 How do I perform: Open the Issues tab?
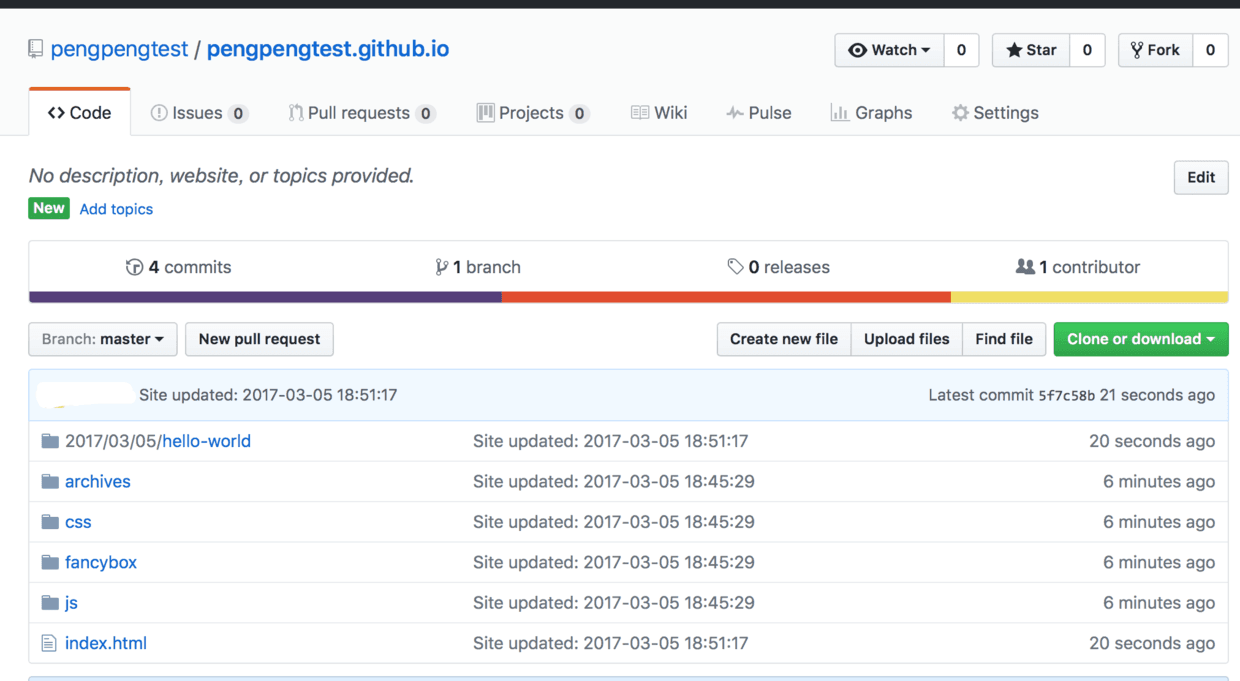coord(199,113)
